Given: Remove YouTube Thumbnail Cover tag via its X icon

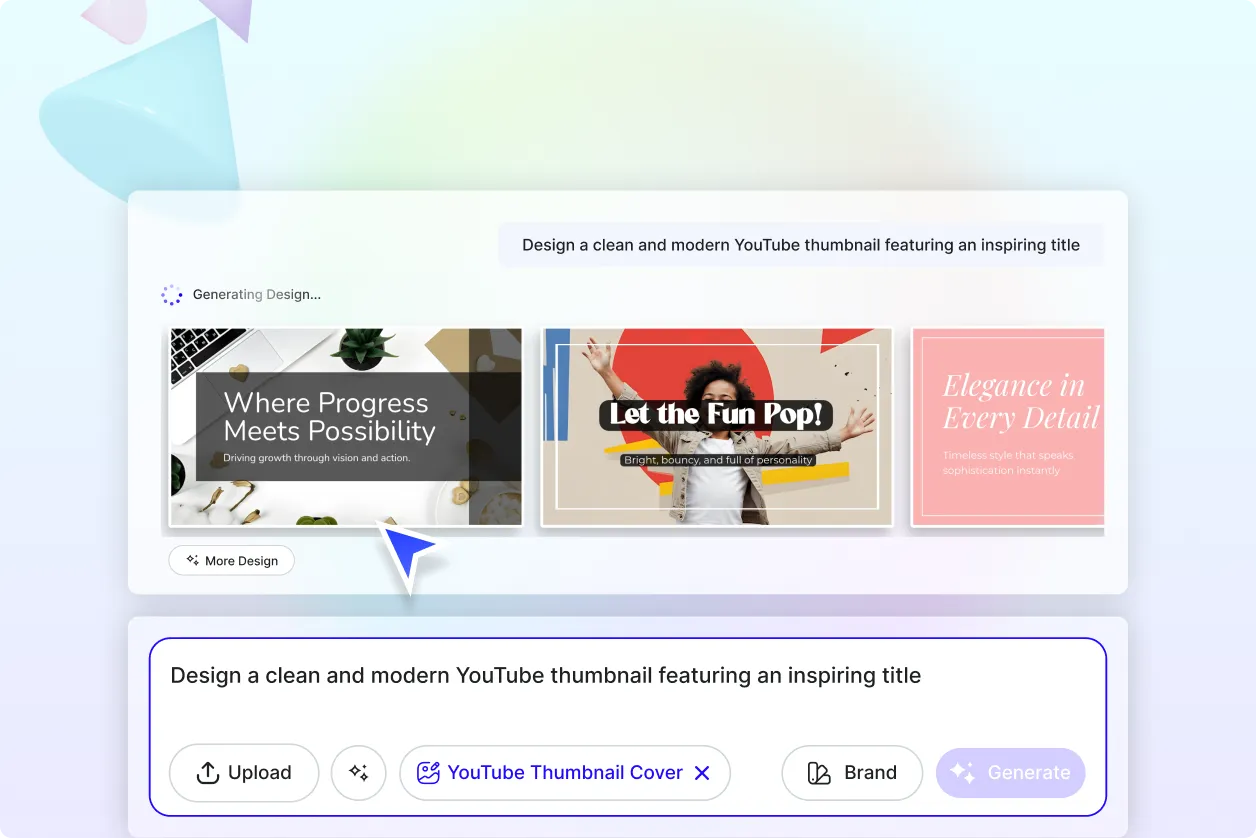Looking at the screenshot, I should point(702,772).
